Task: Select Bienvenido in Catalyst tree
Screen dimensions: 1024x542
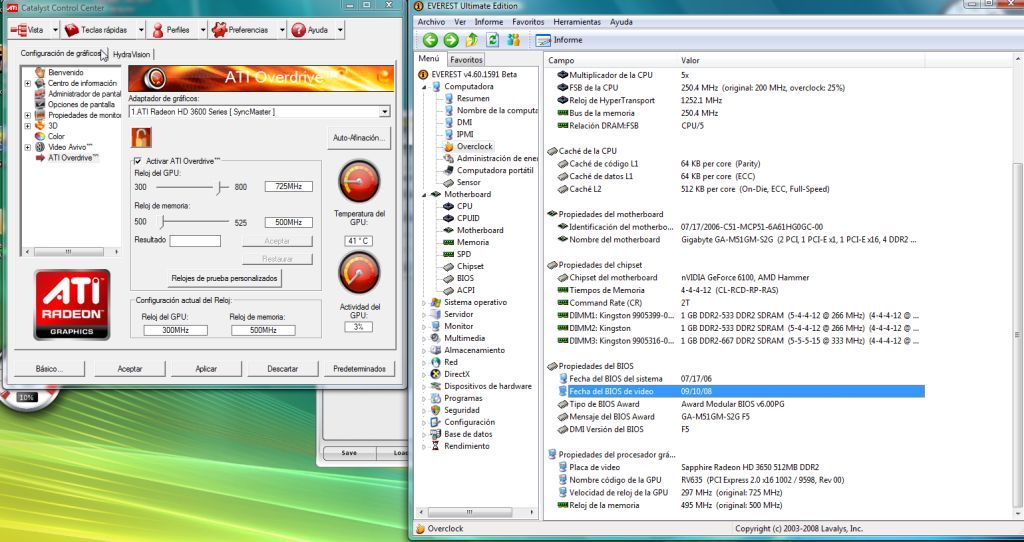Action: point(65,72)
